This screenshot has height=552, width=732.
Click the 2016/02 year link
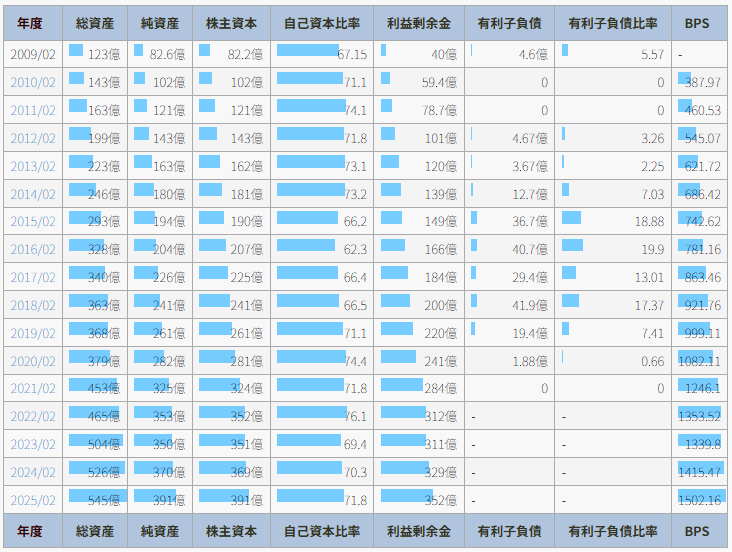32,249
